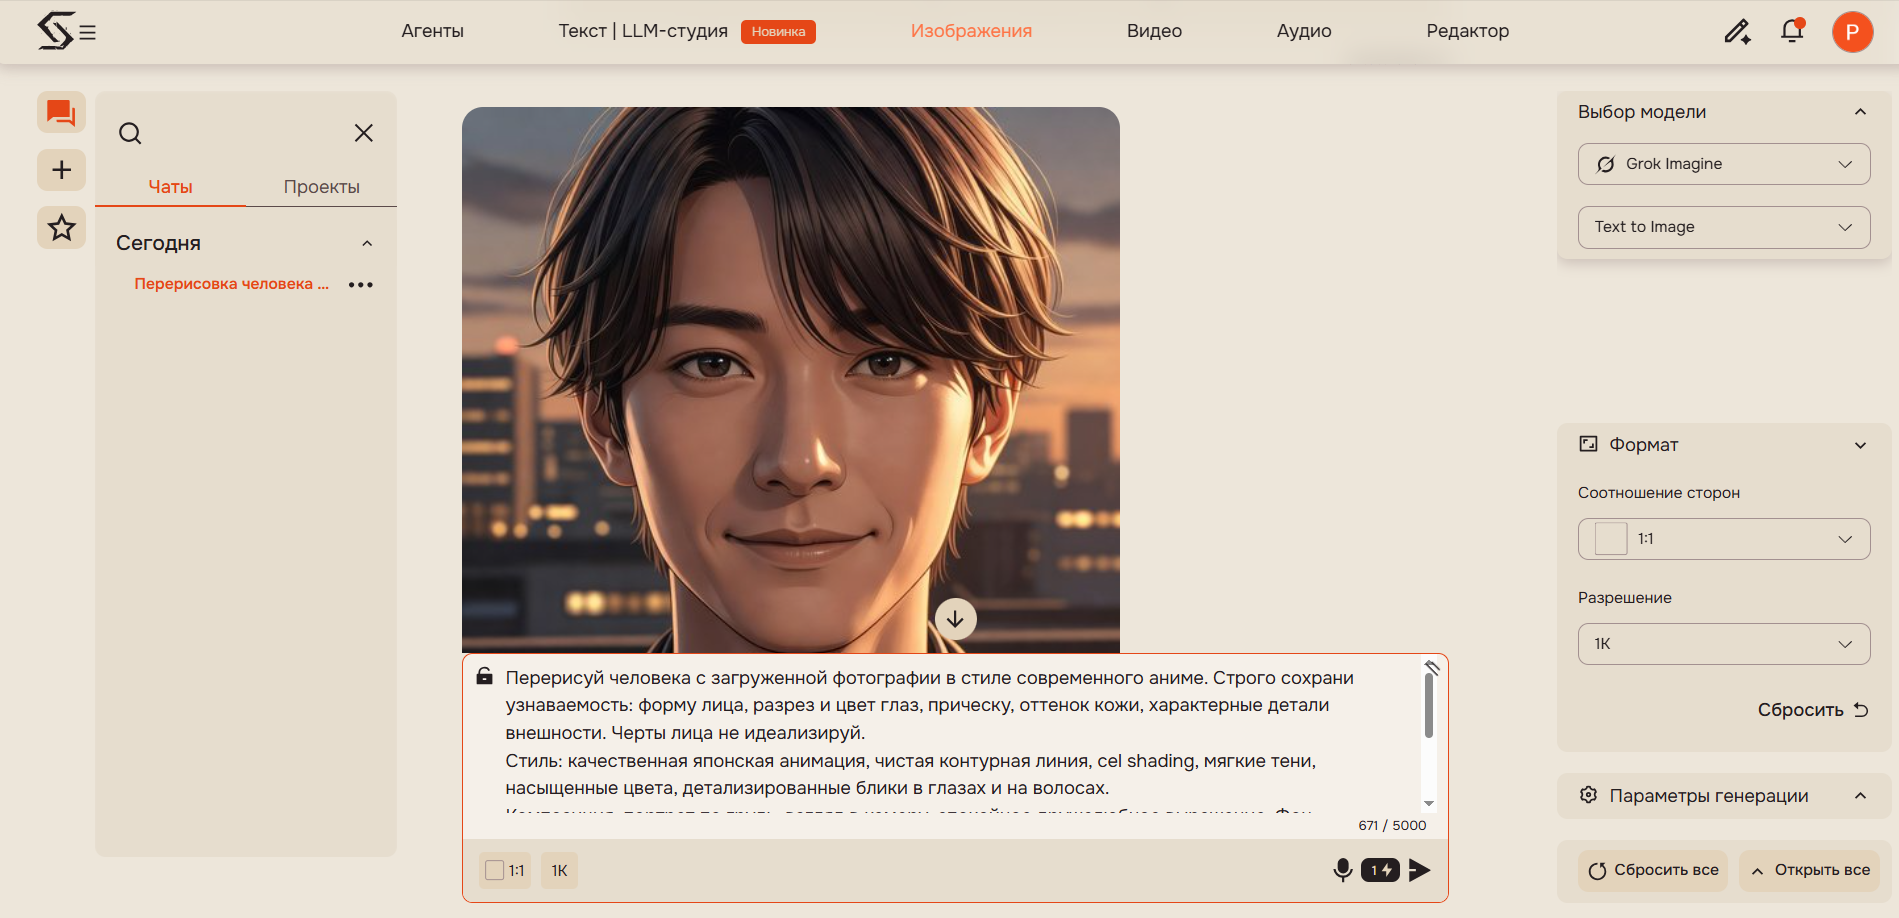Click the prompt field scrollbar
This screenshot has width=1899, height=918.
pos(1429,705)
